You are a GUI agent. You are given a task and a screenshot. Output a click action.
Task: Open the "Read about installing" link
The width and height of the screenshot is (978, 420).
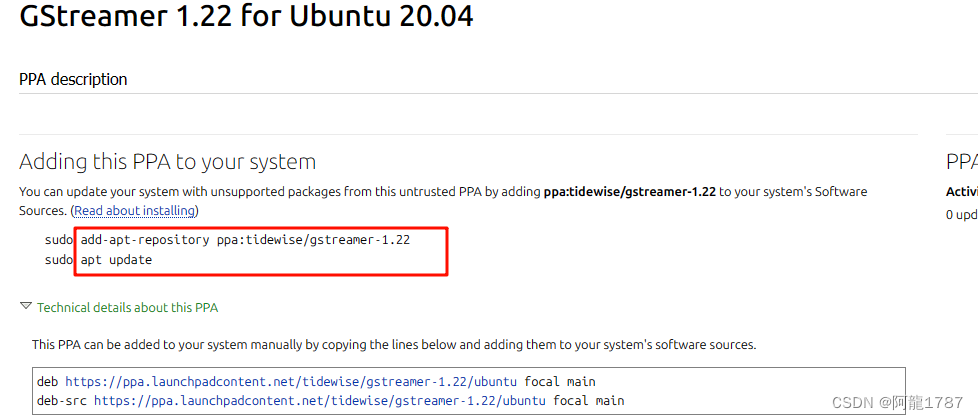point(135,211)
